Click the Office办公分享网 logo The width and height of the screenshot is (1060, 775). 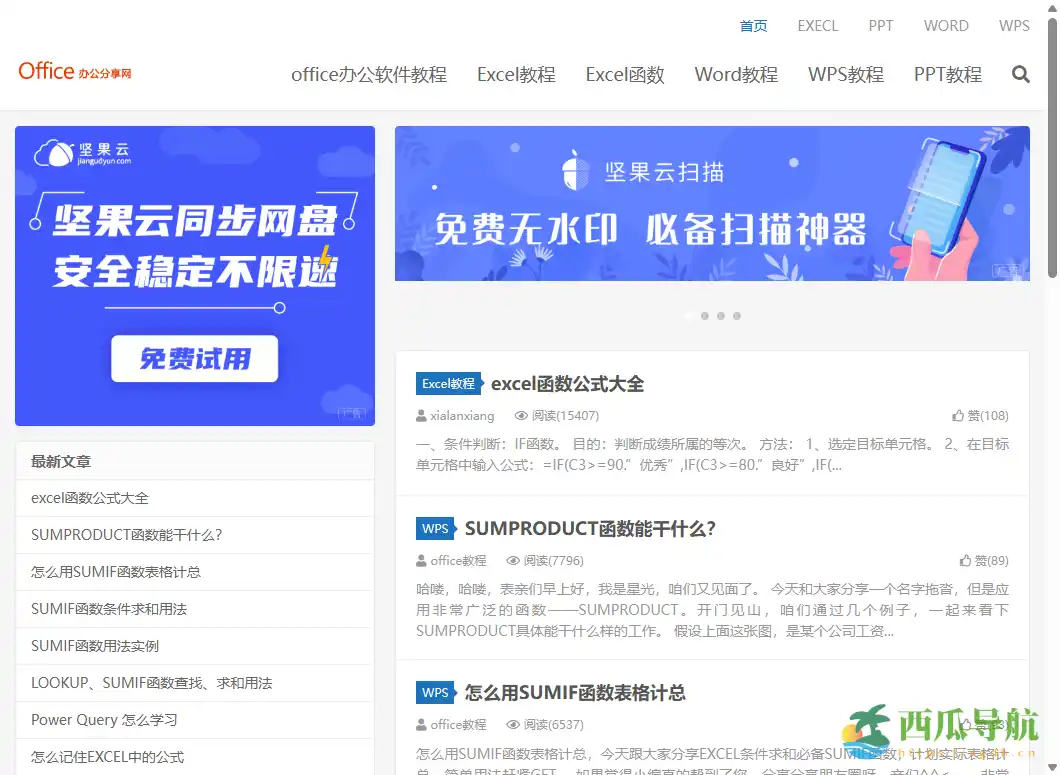[x=75, y=71]
